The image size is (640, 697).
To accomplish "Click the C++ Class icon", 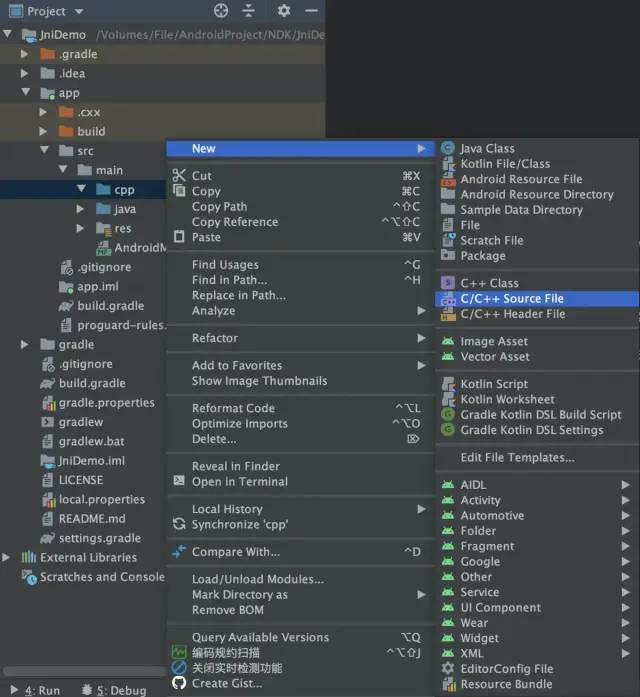I will pyautogui.click(x=448, y=283).
